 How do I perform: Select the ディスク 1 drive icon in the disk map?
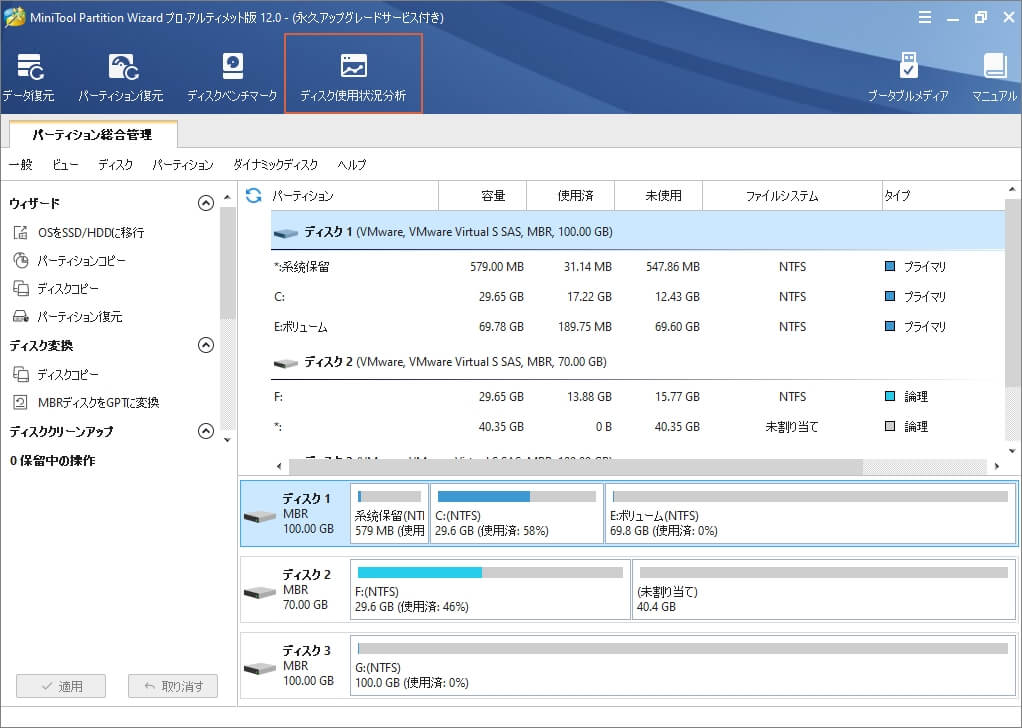point(260,516)
